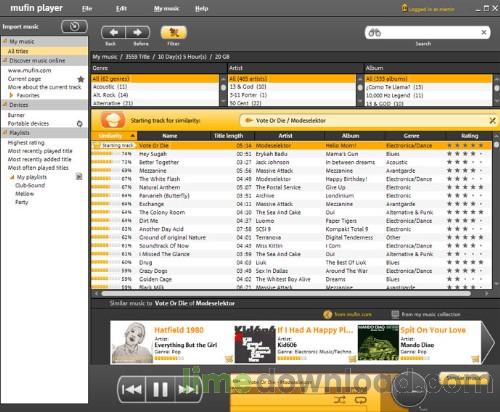The image size is (500, 412).
Task: Pause the current track
Action: coord(160,389)
